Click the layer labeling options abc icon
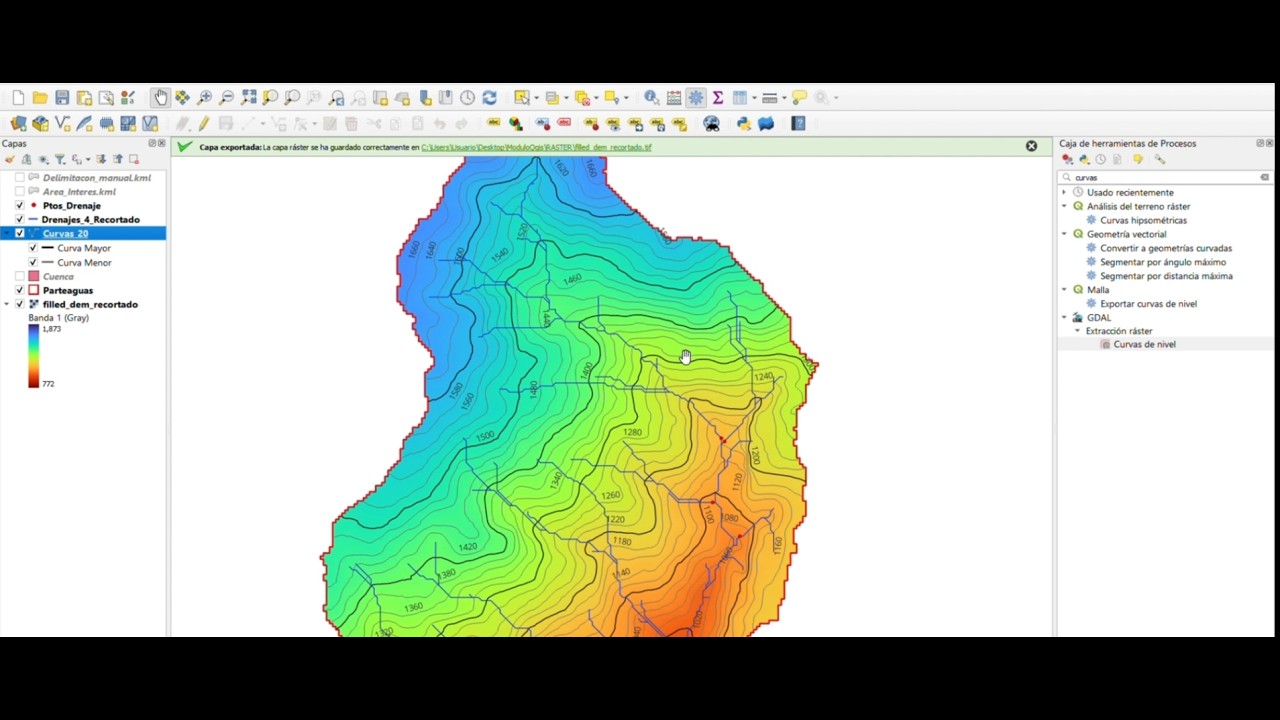 coord(493,124)
